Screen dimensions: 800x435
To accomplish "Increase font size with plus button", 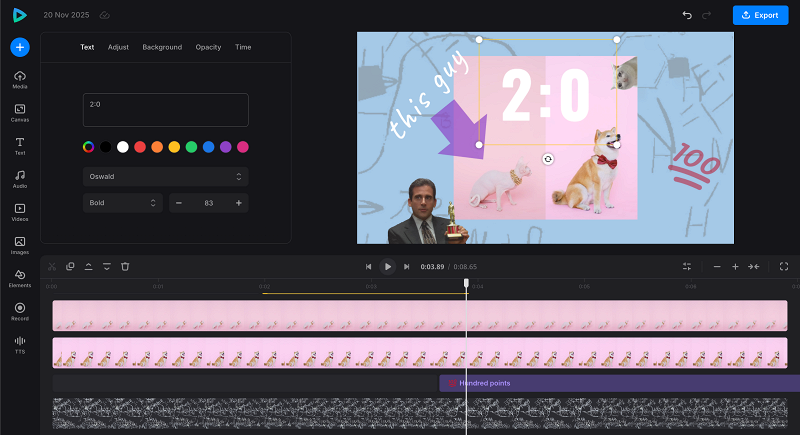I will 239,203.
